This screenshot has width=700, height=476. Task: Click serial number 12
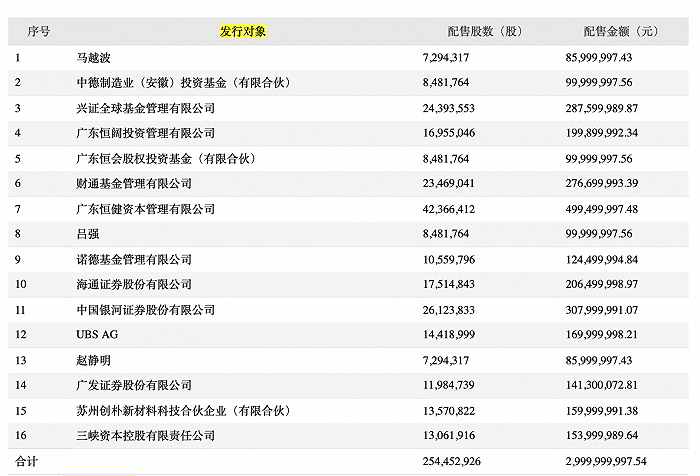point(21,334)
